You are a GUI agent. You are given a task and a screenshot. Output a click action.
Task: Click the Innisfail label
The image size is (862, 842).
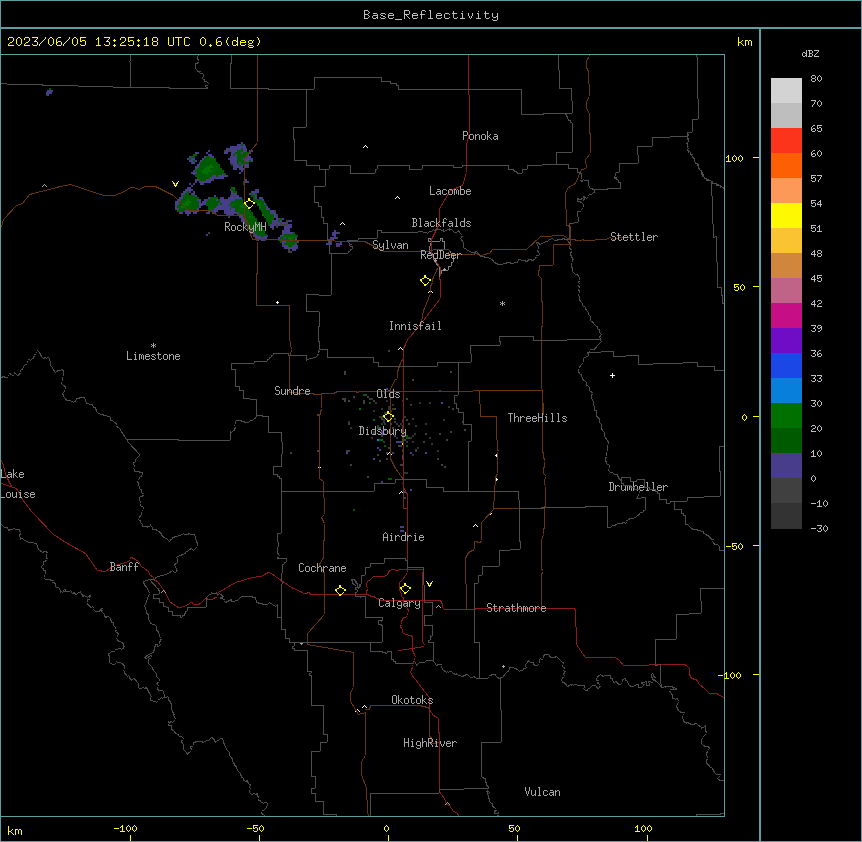(x=415, y=326)
